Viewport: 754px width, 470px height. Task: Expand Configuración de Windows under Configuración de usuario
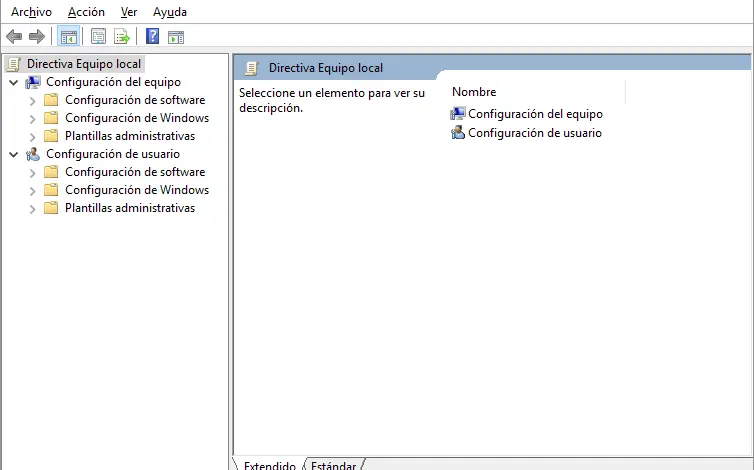coord(32,191)
